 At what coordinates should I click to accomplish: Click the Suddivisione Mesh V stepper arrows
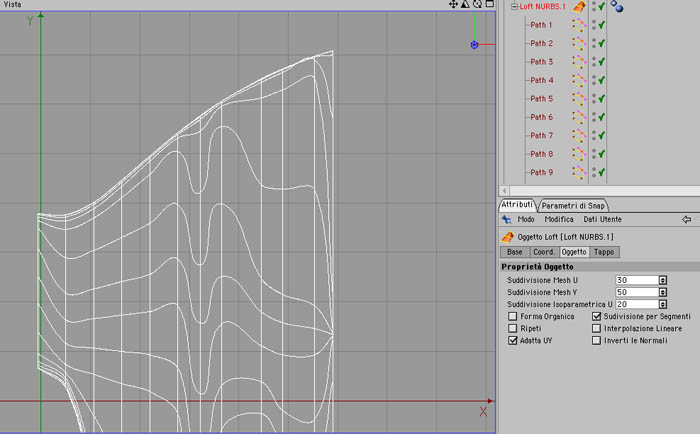pyautogui.click(x=663, y=292)
